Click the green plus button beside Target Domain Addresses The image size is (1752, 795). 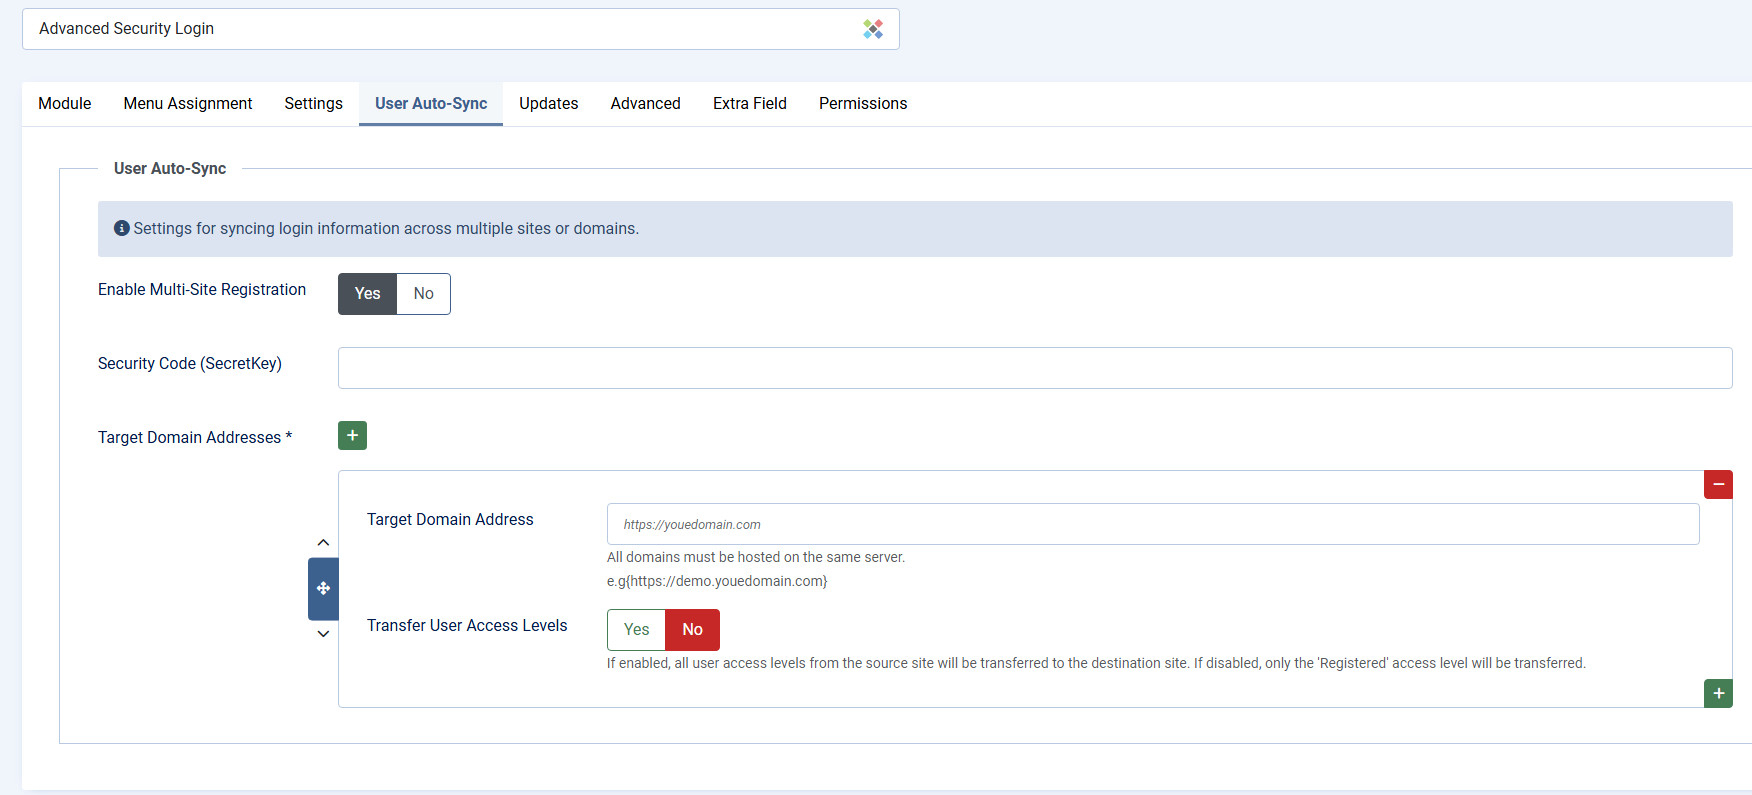point(352,436)
